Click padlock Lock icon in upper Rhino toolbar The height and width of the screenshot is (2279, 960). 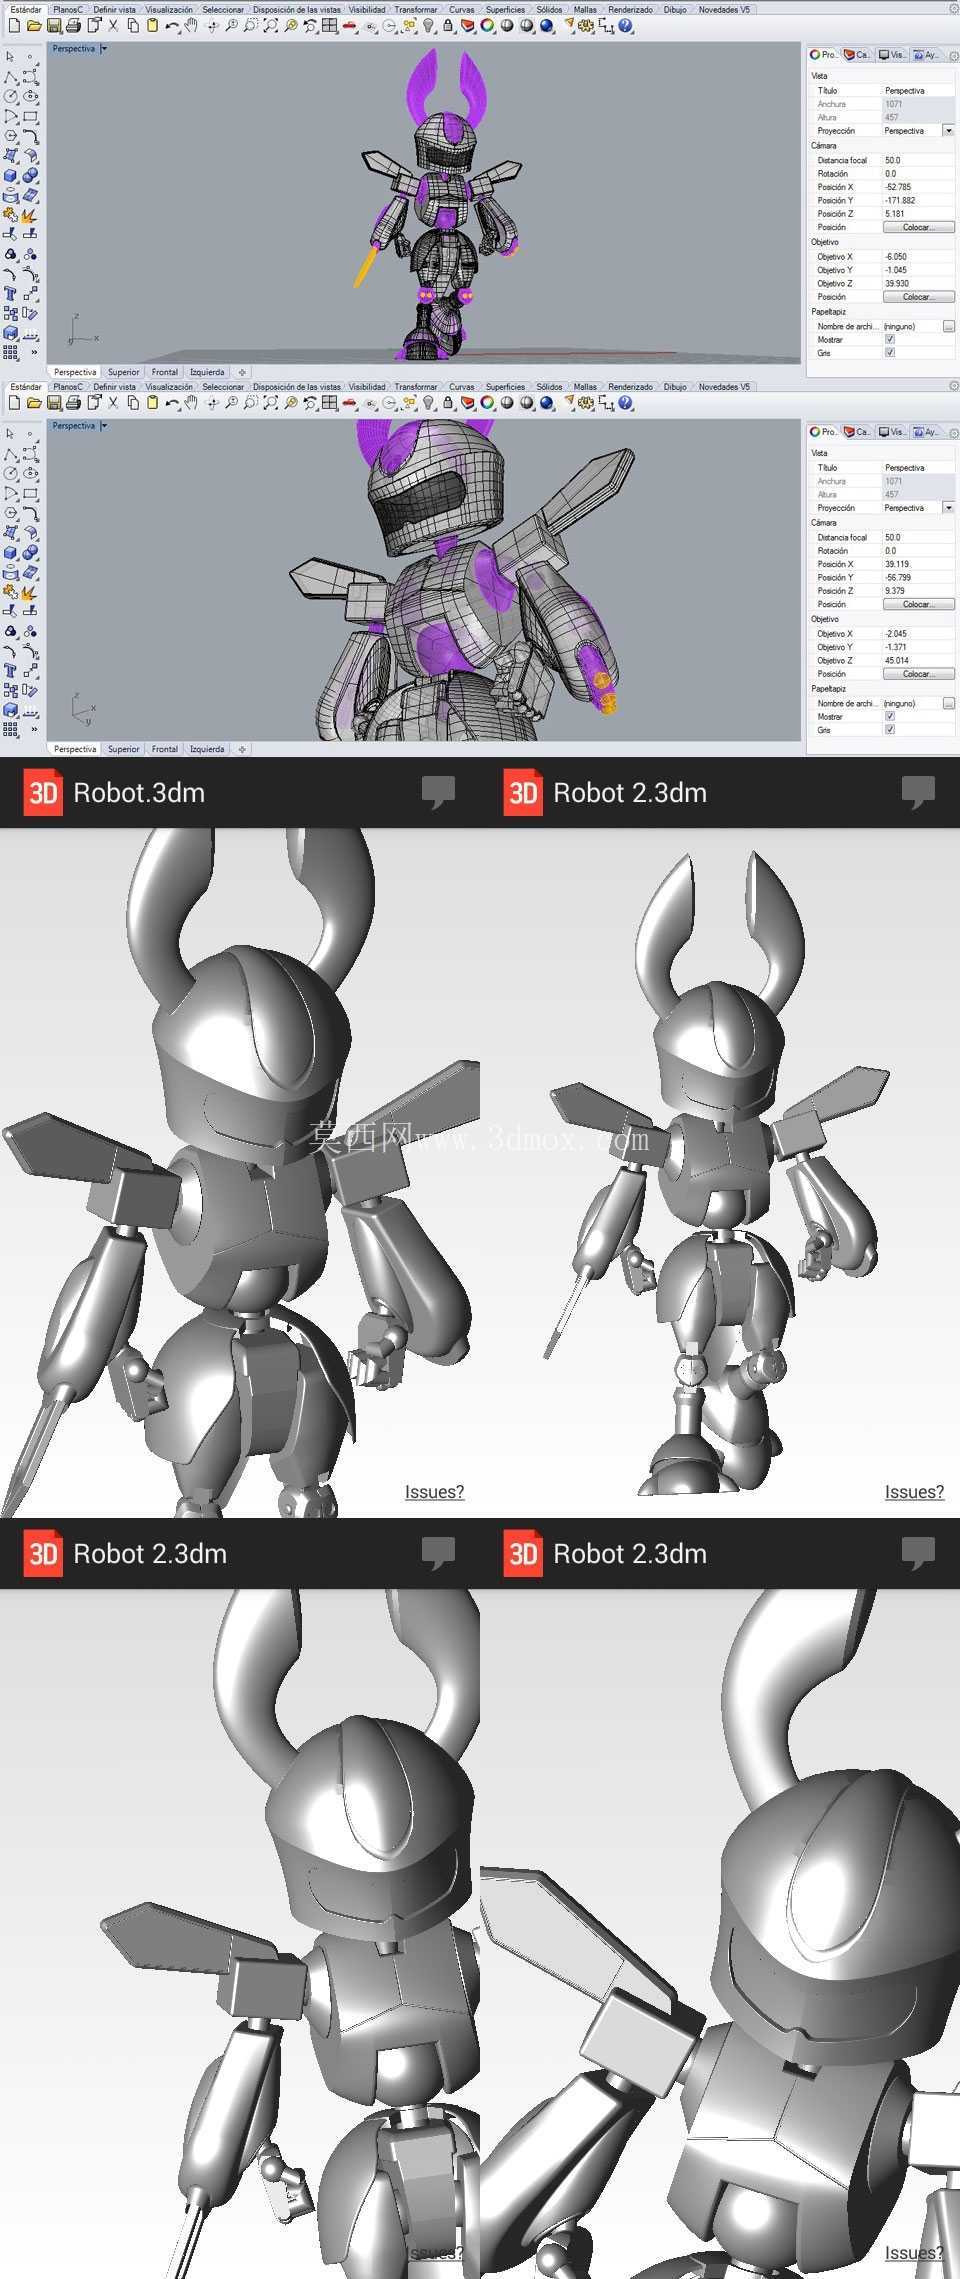[448, 26]
